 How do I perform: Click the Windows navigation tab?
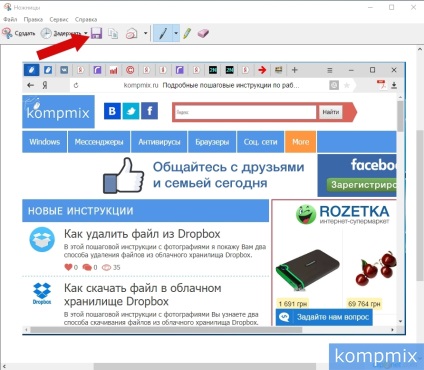pyautogui.click(x=44, y=142)
